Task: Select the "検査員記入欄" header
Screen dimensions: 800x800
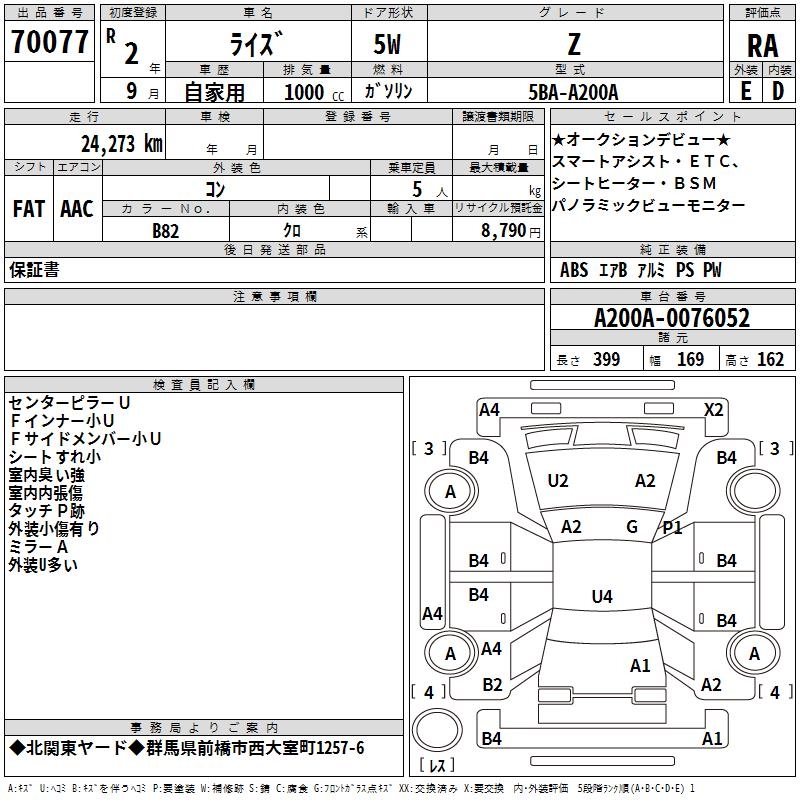Action: 204,385
